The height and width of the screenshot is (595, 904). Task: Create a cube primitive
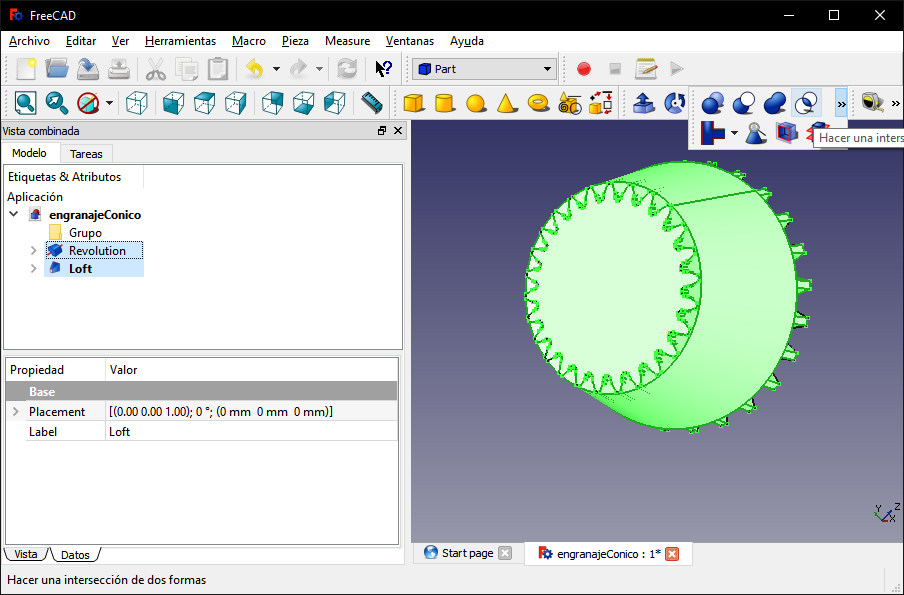coord(414,103)
